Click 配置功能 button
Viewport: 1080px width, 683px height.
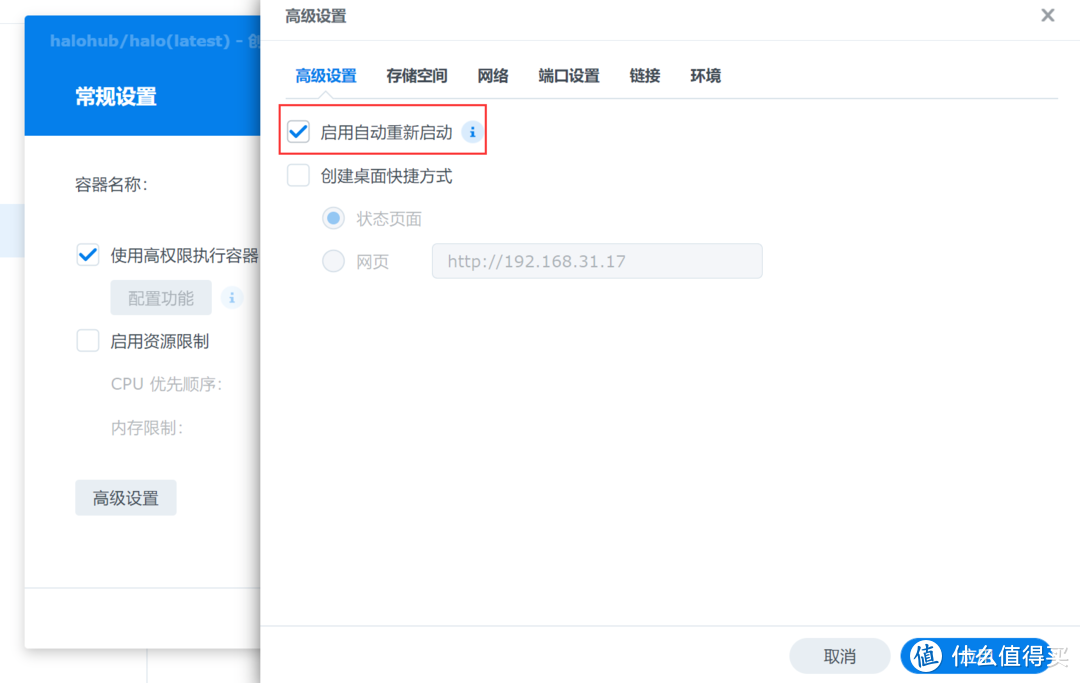[161, 297]
